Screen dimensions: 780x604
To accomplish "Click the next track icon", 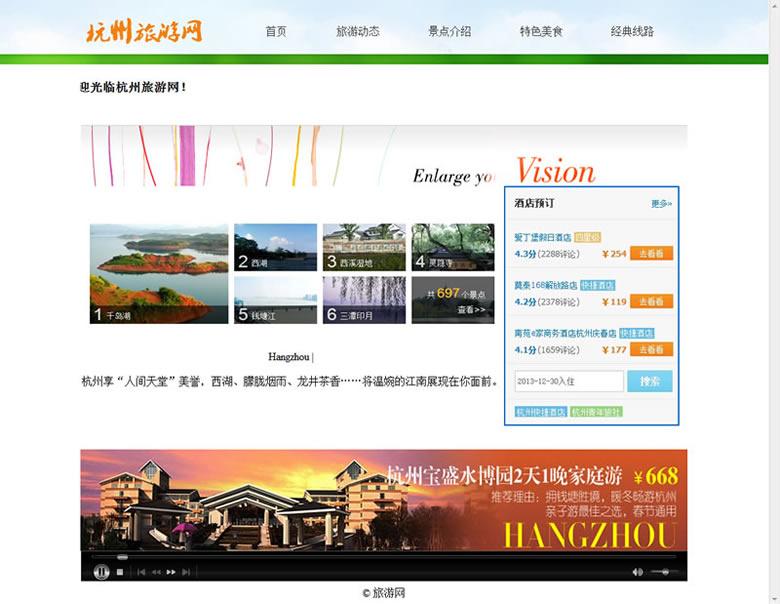I will pyautogui.click(x=186, y=572).
